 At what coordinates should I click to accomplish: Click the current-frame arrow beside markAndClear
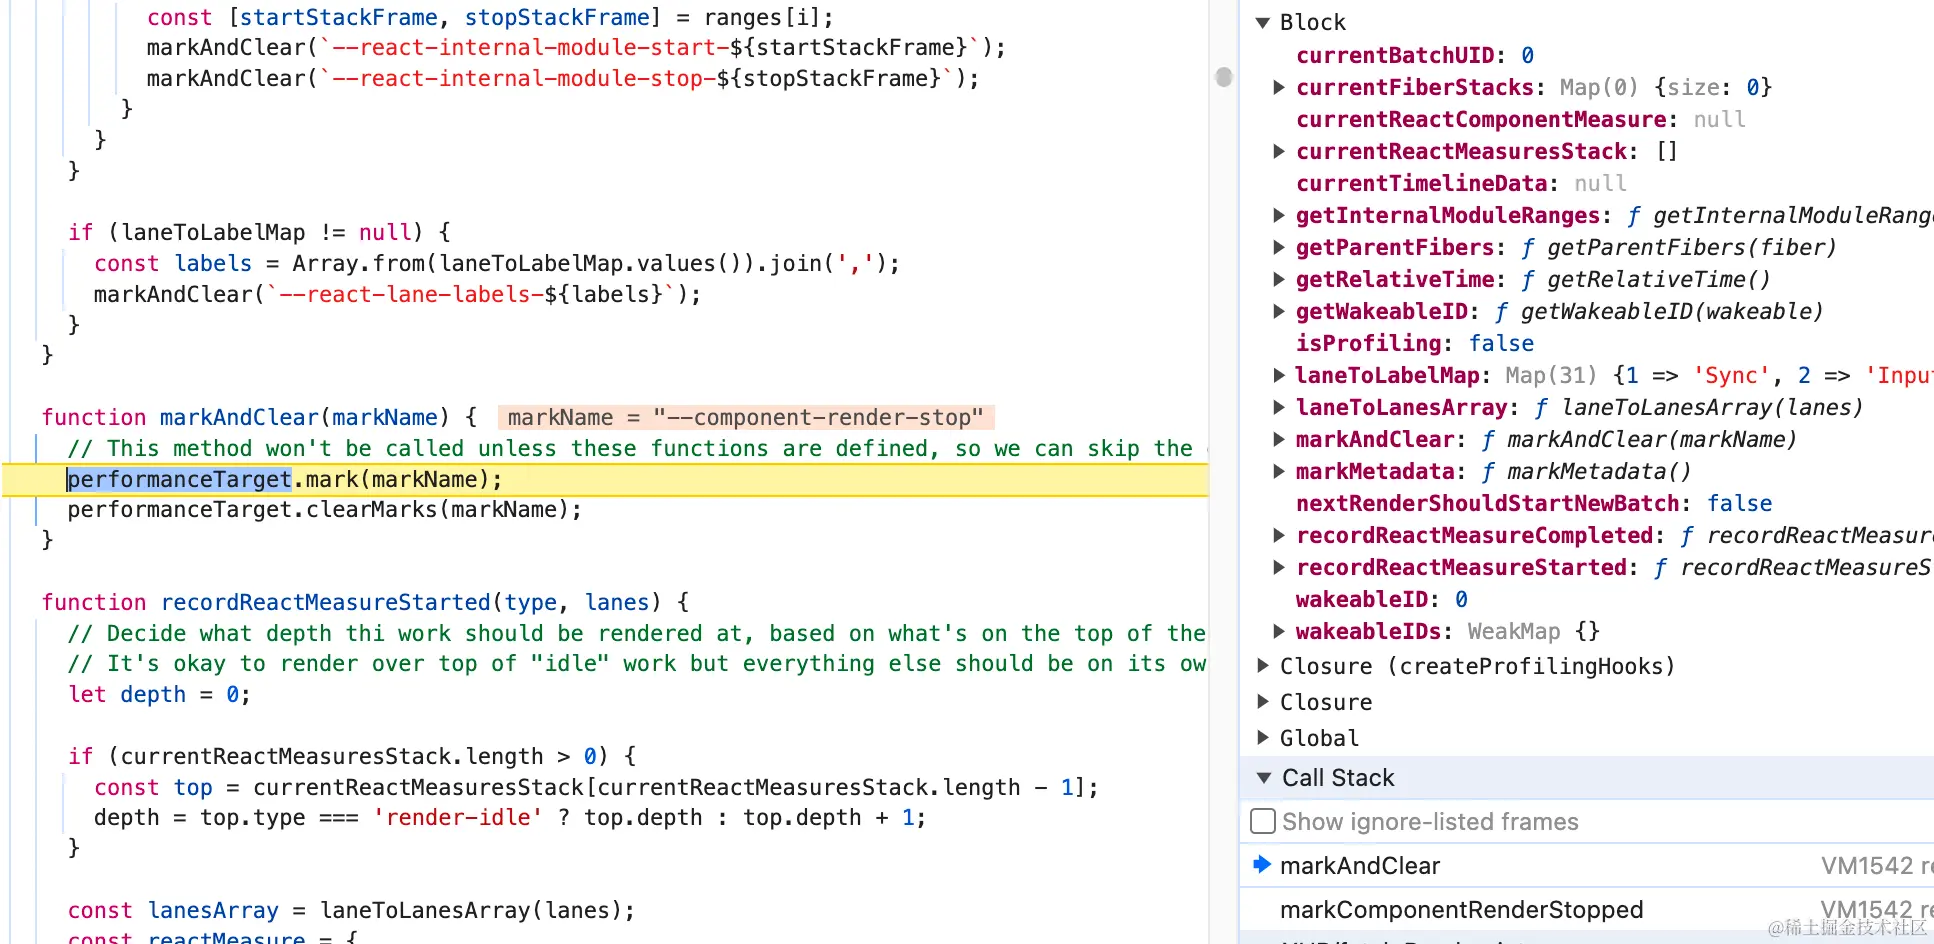click(x=1262, y=864)
